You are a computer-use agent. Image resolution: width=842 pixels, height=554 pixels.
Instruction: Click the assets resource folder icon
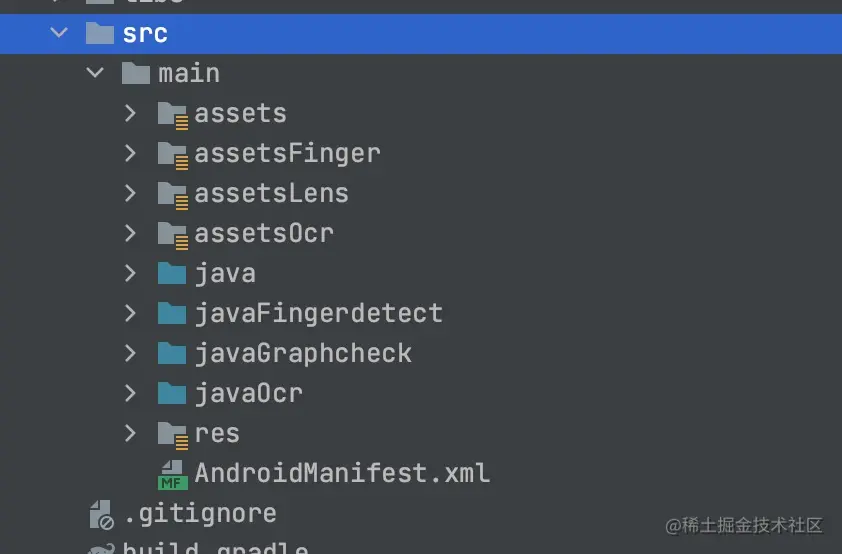(x=173, y=114)
